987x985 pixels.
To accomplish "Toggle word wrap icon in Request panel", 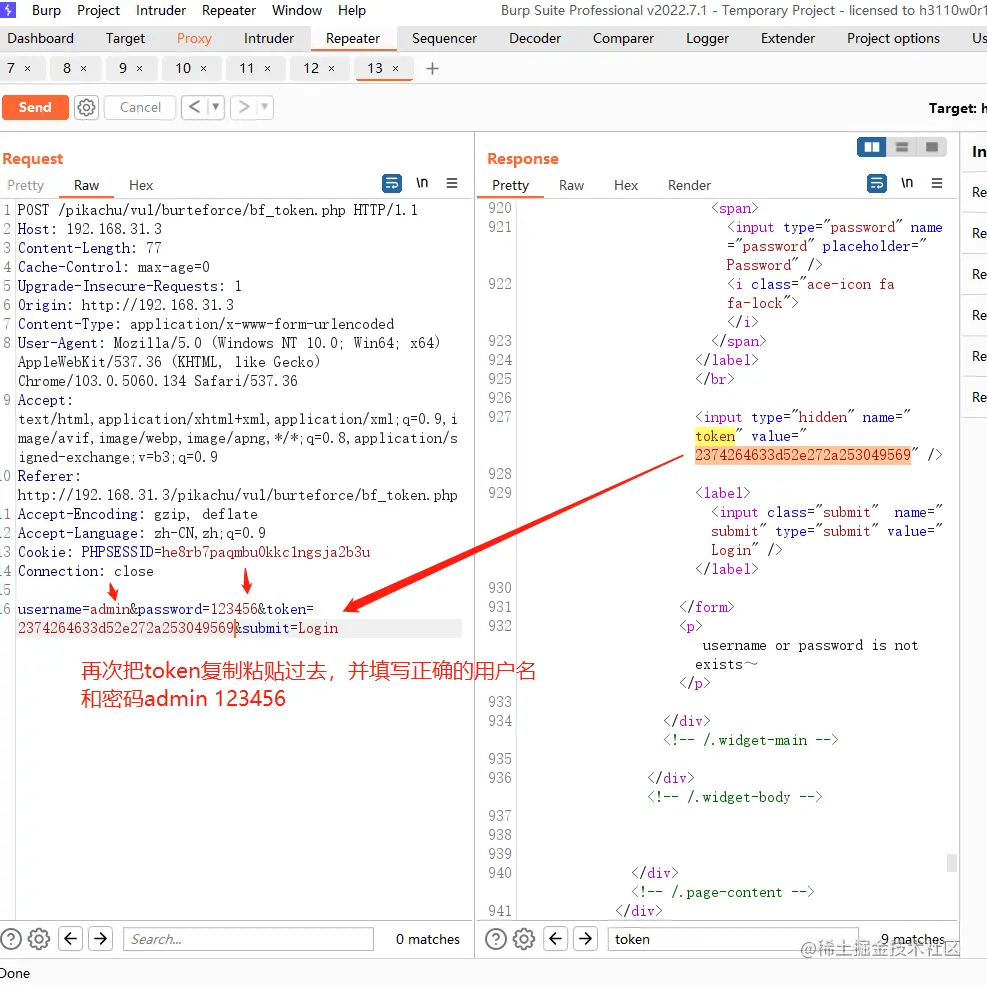I will 392,184.
